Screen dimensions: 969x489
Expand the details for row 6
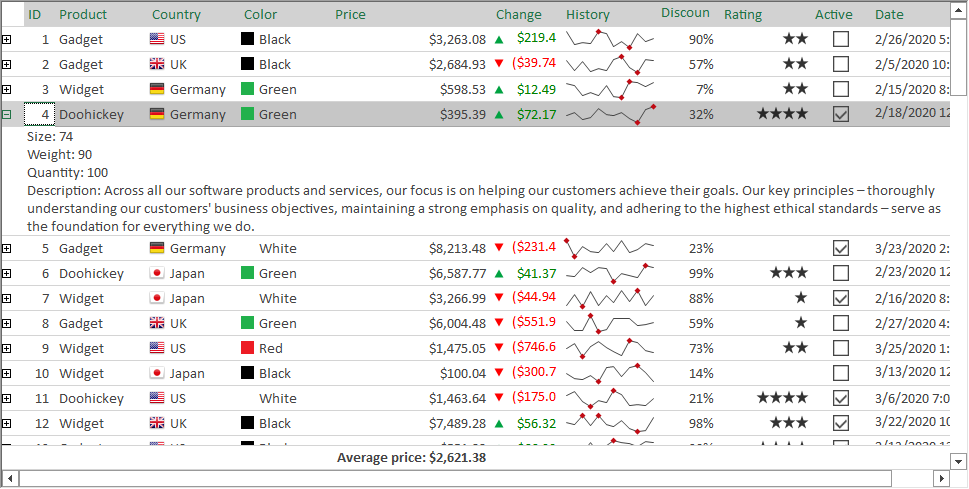pyautogui.click(x=7, y=273)
